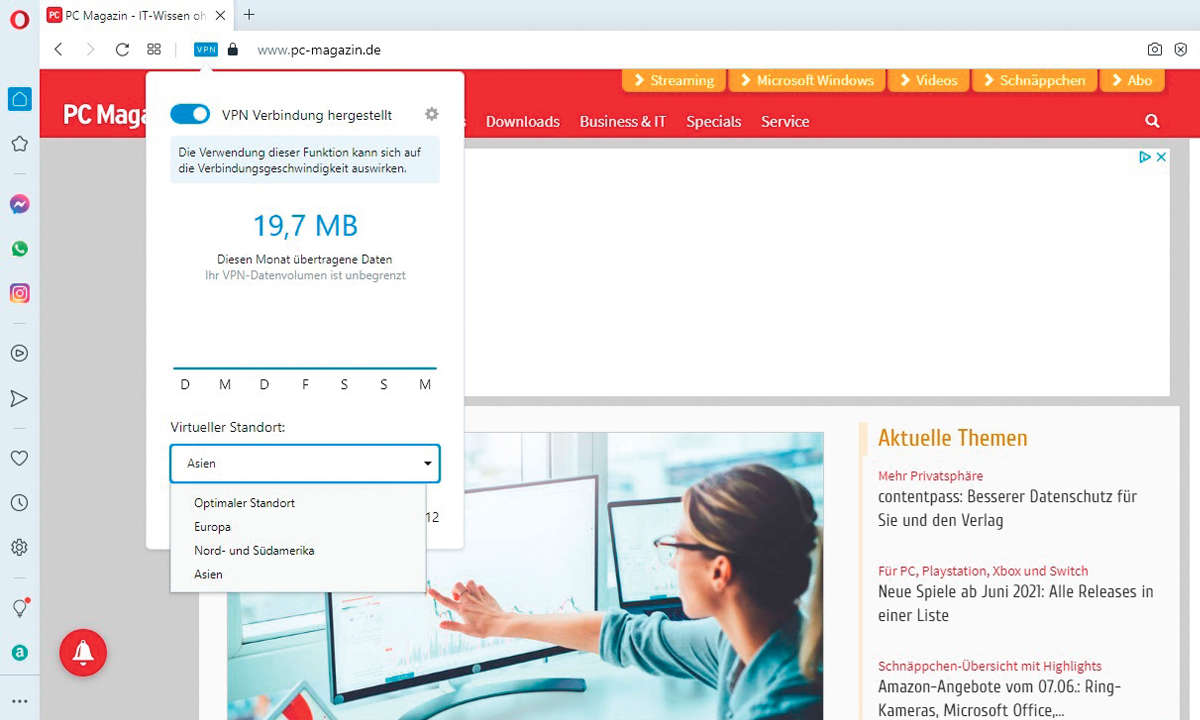Image resolution: width=1200 pixels, height=720 pixels.
Task: Open the Service navigation item
Action: pos(785,121)
